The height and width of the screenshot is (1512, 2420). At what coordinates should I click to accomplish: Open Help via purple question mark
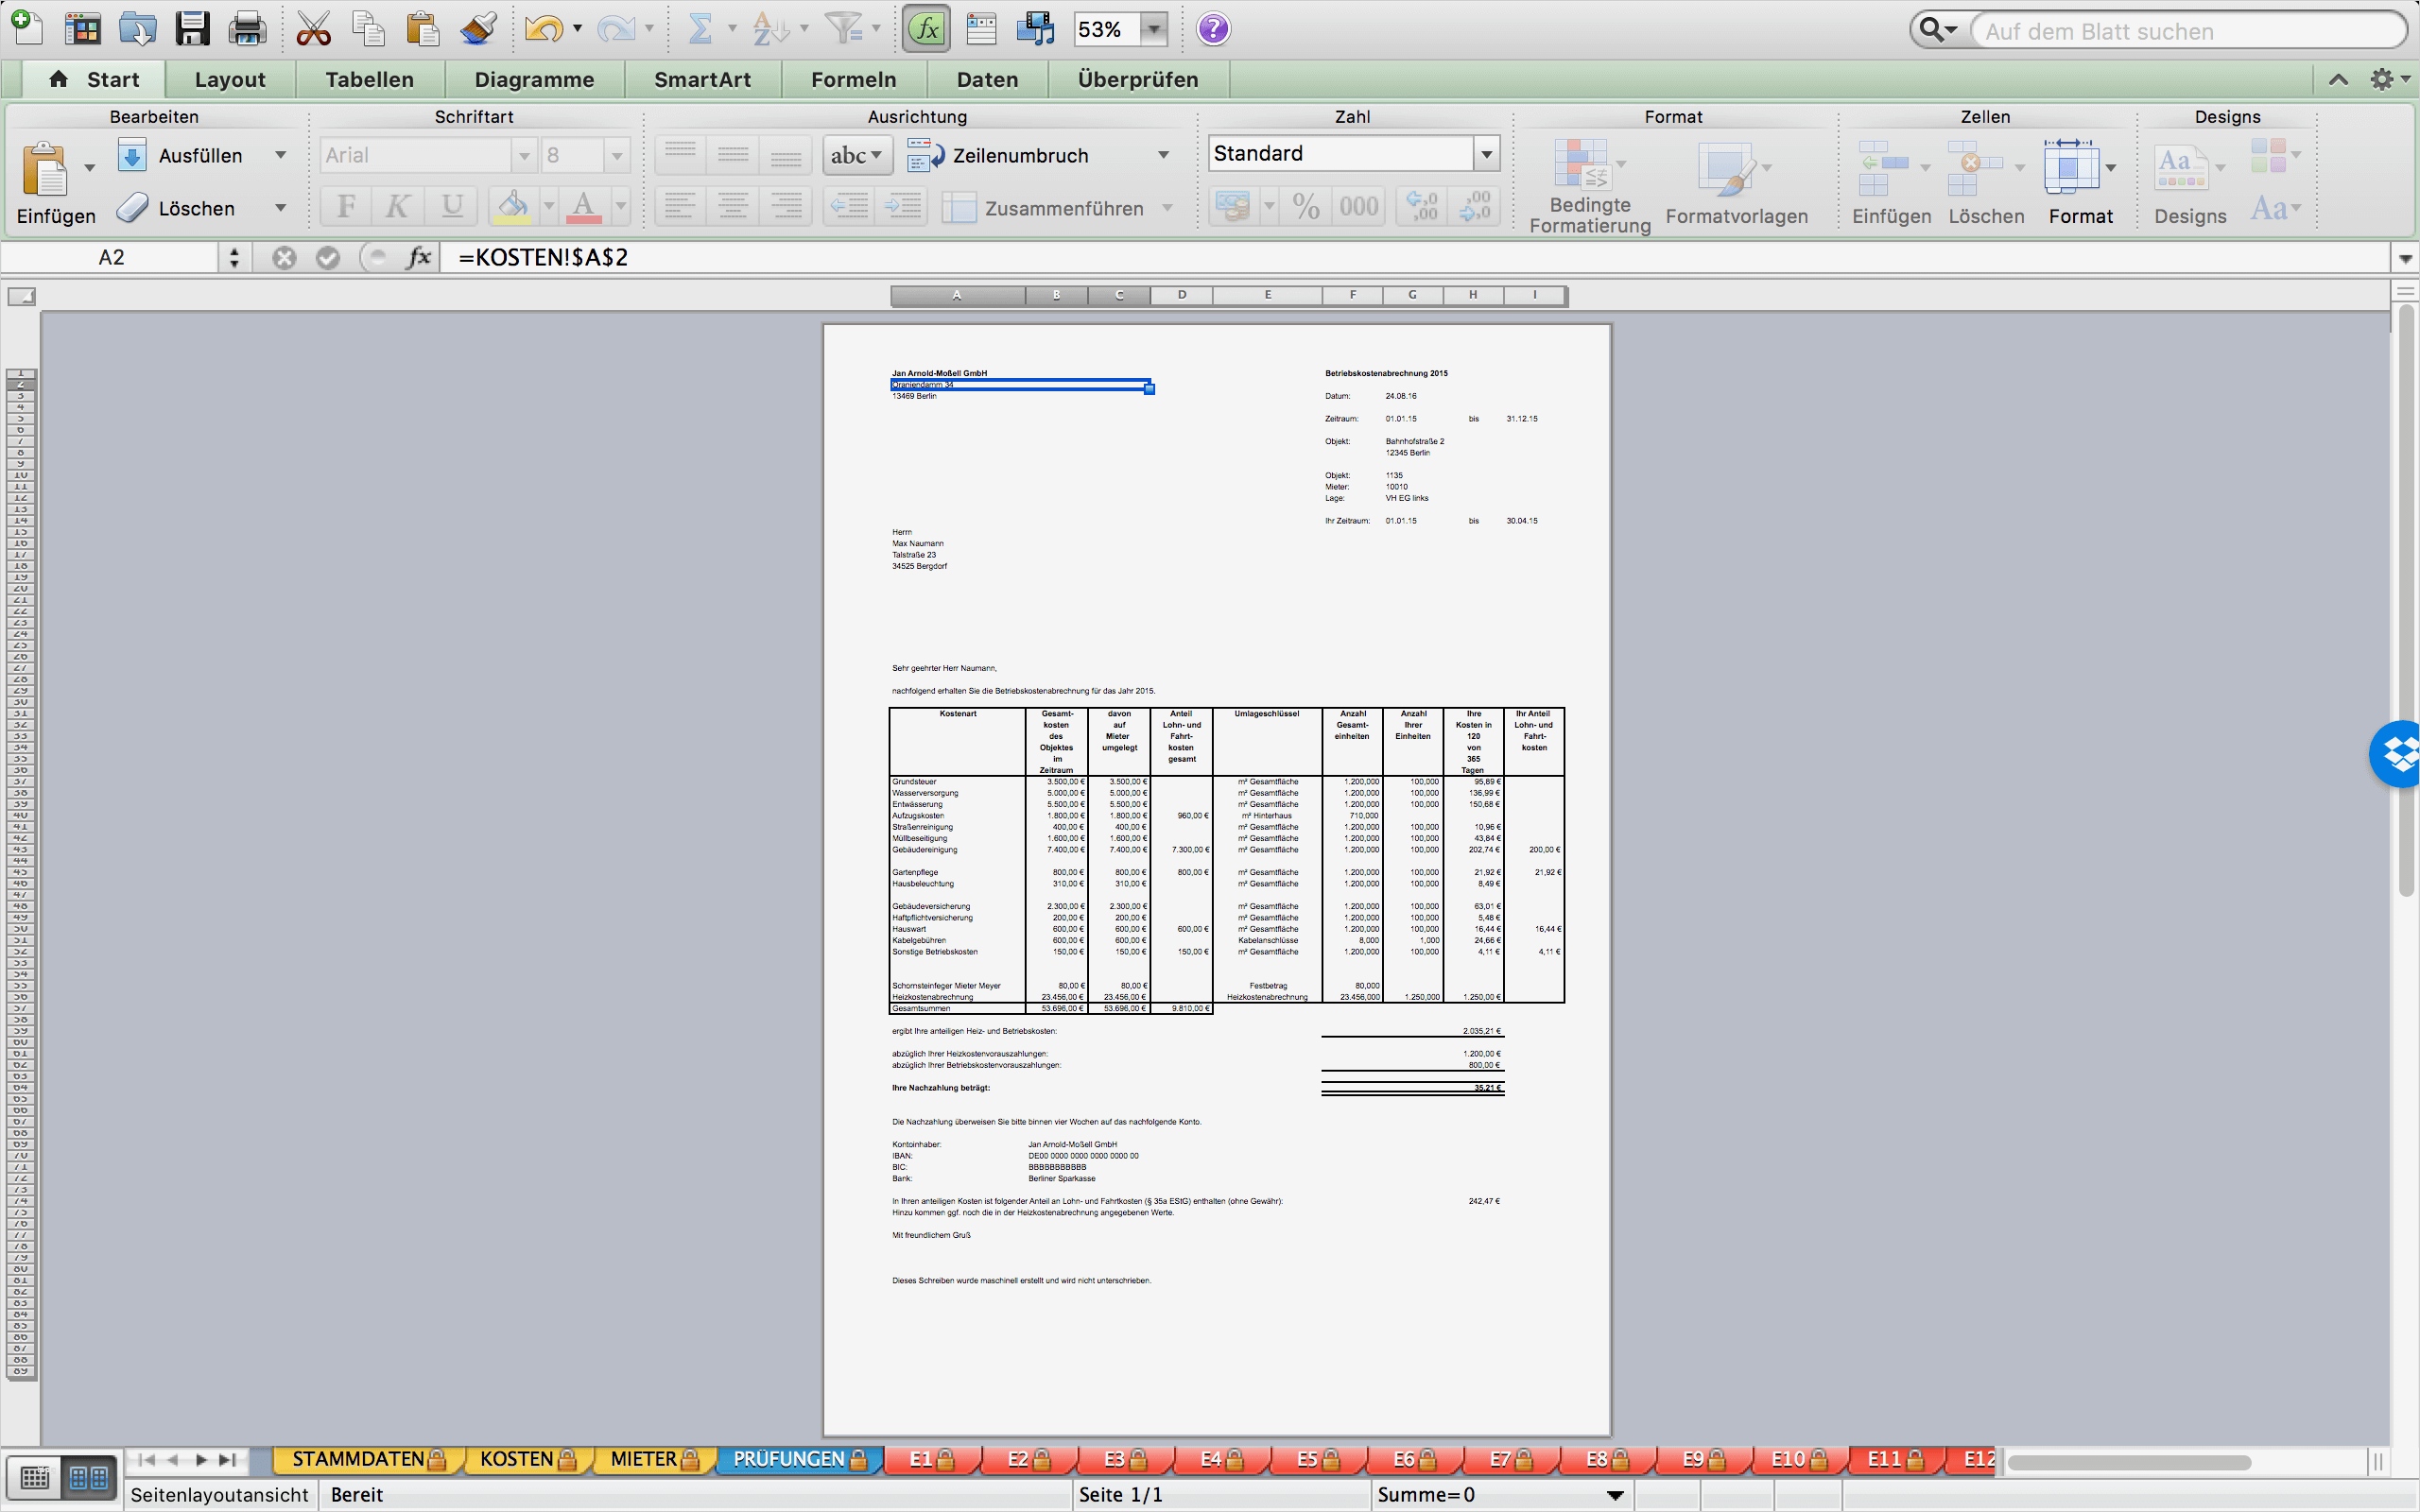pos(1213,29)
